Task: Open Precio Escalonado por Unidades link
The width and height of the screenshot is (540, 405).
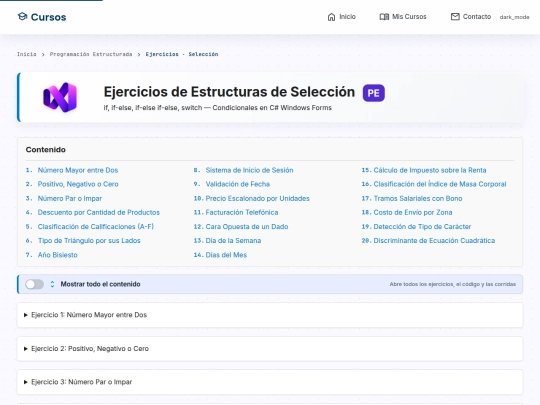Action: point(258,198)
